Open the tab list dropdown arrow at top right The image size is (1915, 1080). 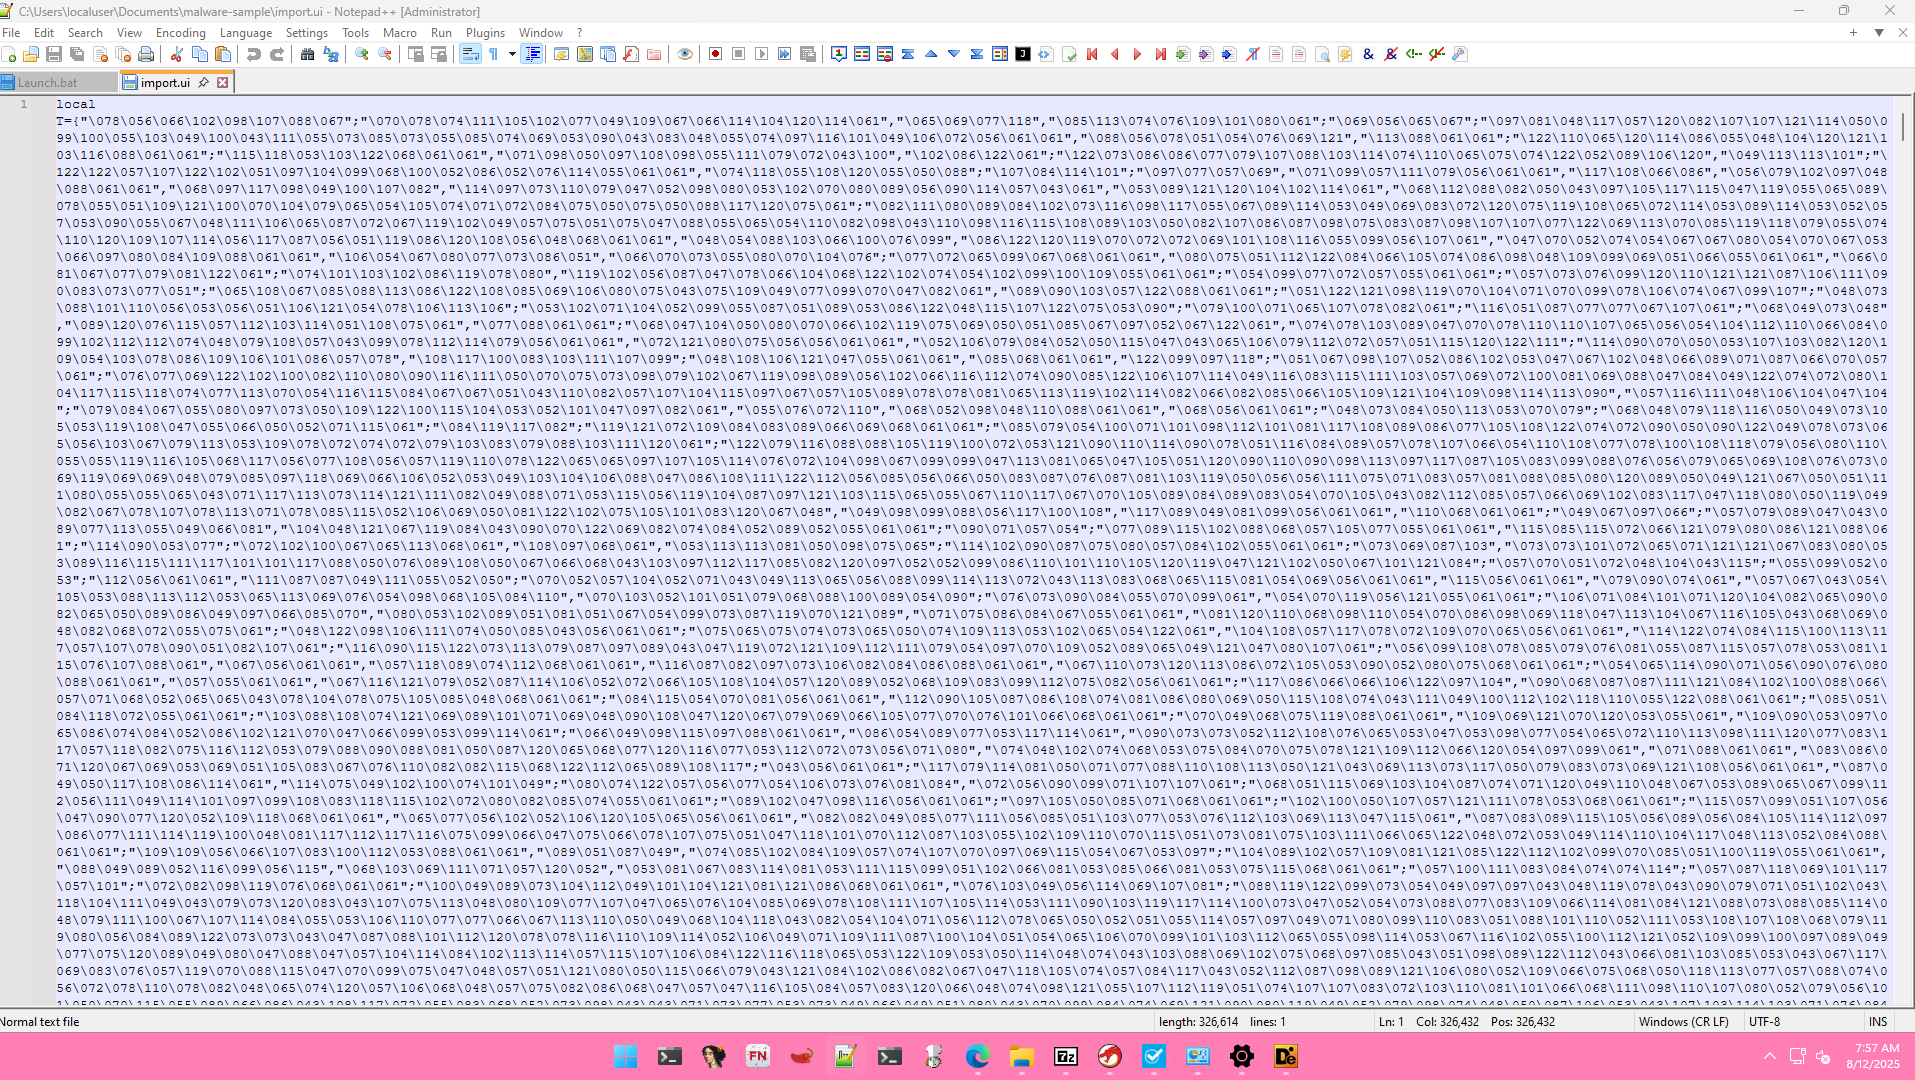point(1879,33)
